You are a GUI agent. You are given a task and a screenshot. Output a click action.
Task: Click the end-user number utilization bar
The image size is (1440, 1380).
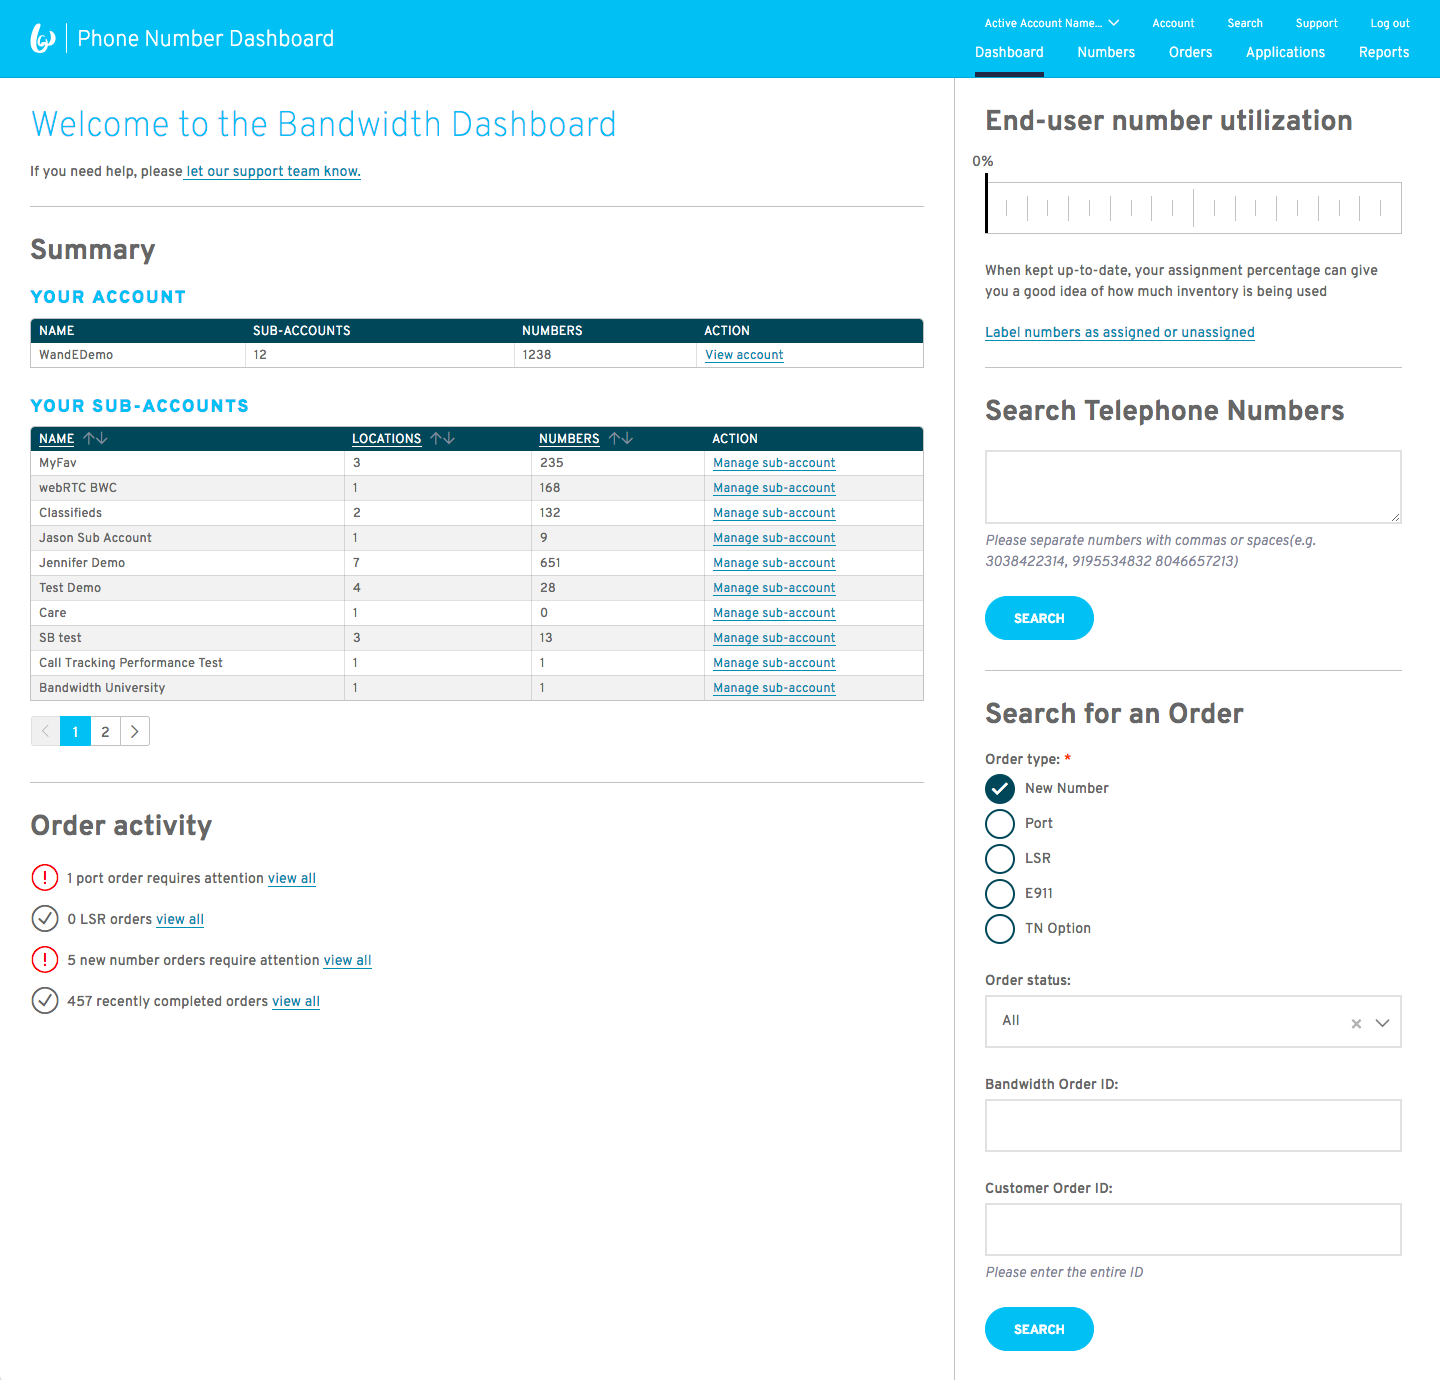click(1193, 208)
